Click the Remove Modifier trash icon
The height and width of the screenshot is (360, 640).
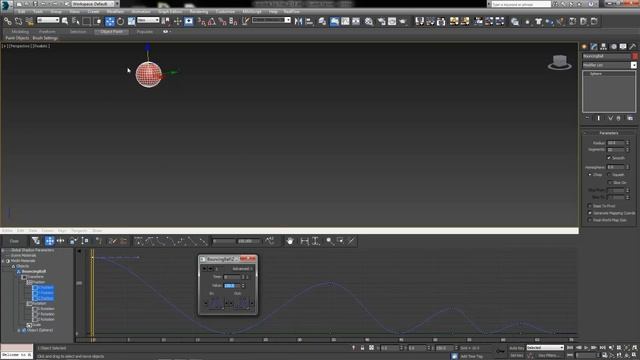pos(619,118)
